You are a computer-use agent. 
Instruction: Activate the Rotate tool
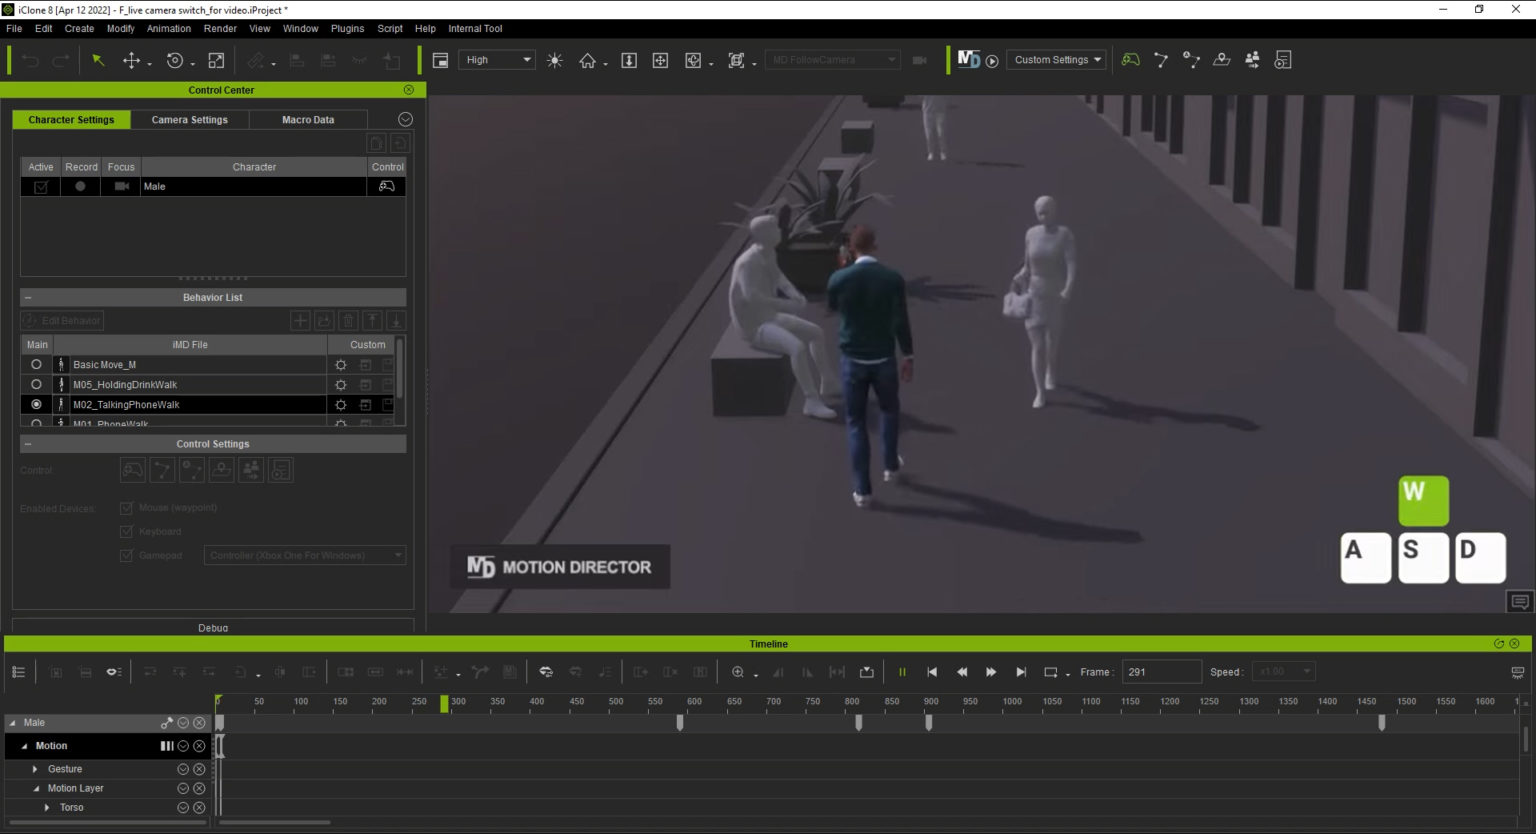point(173,60)
